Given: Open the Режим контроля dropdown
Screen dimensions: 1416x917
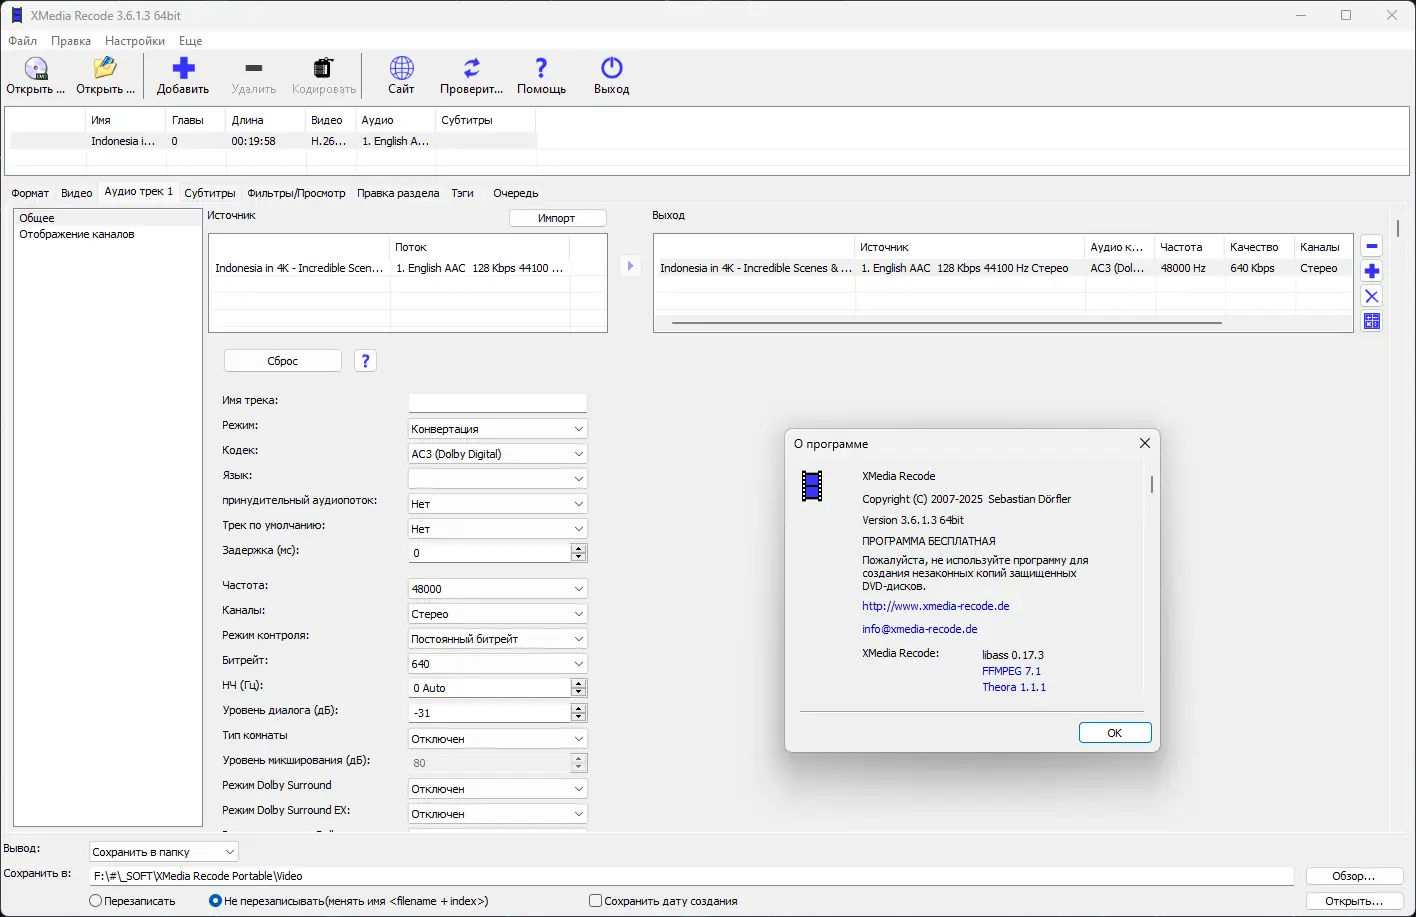Looking at the screenshot, I should coord(497,639).
